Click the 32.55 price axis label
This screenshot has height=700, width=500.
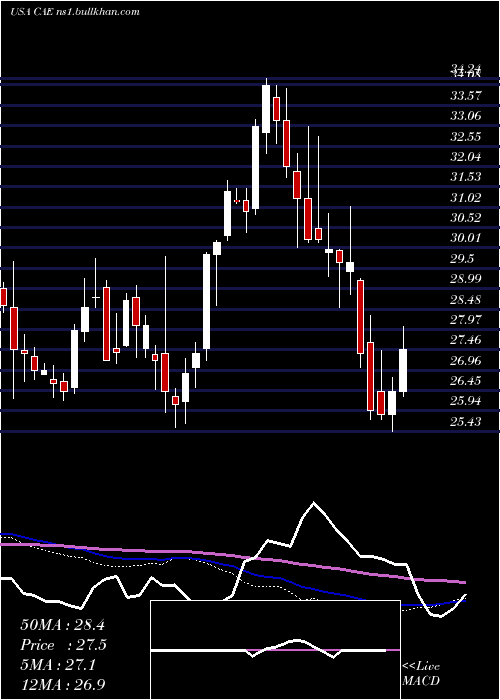coord(466,136)
